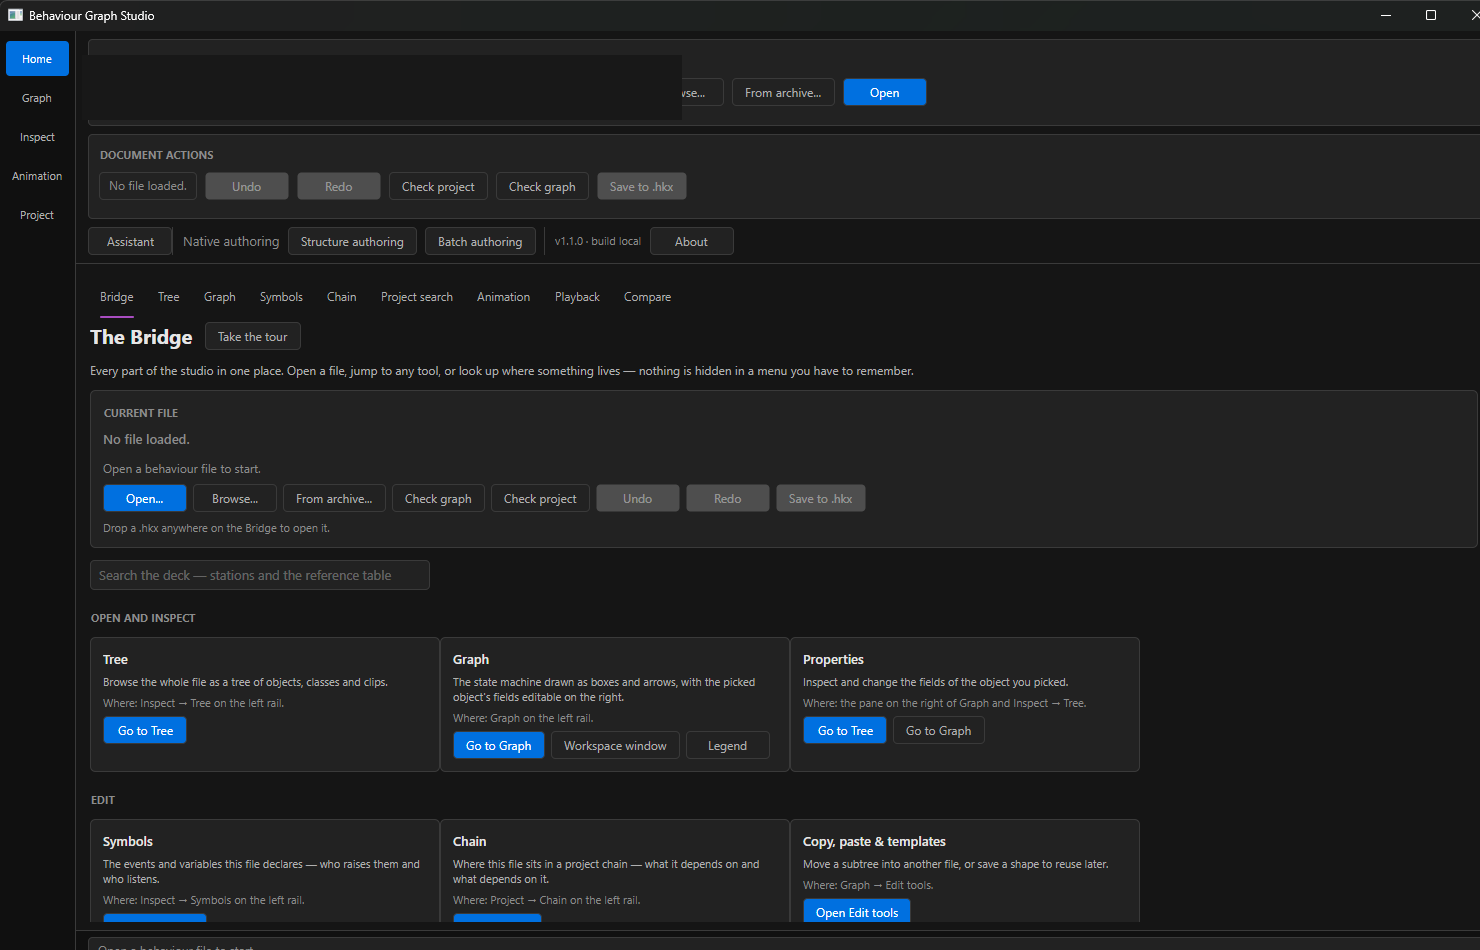Viewport: 1480px width, 950px height.
Task: Click top-bar From archive... button beside Open
Action: coord(783,93)
